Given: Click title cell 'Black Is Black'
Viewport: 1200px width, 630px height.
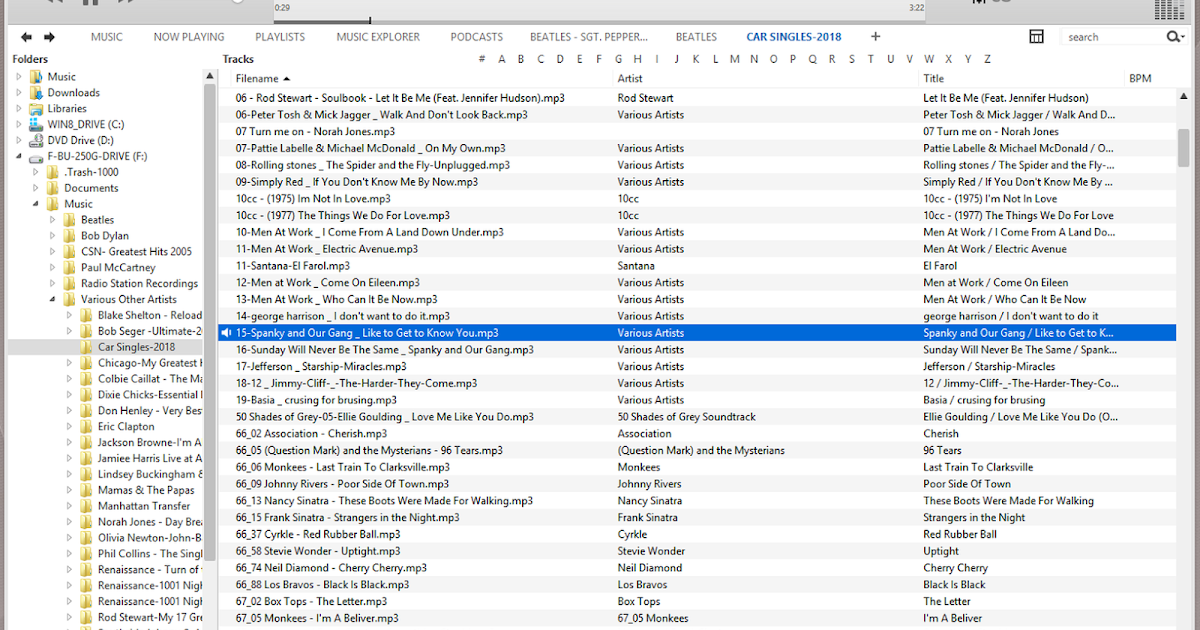Looking at the screenshot, I should pyautogui.click(x=954, y=585).
